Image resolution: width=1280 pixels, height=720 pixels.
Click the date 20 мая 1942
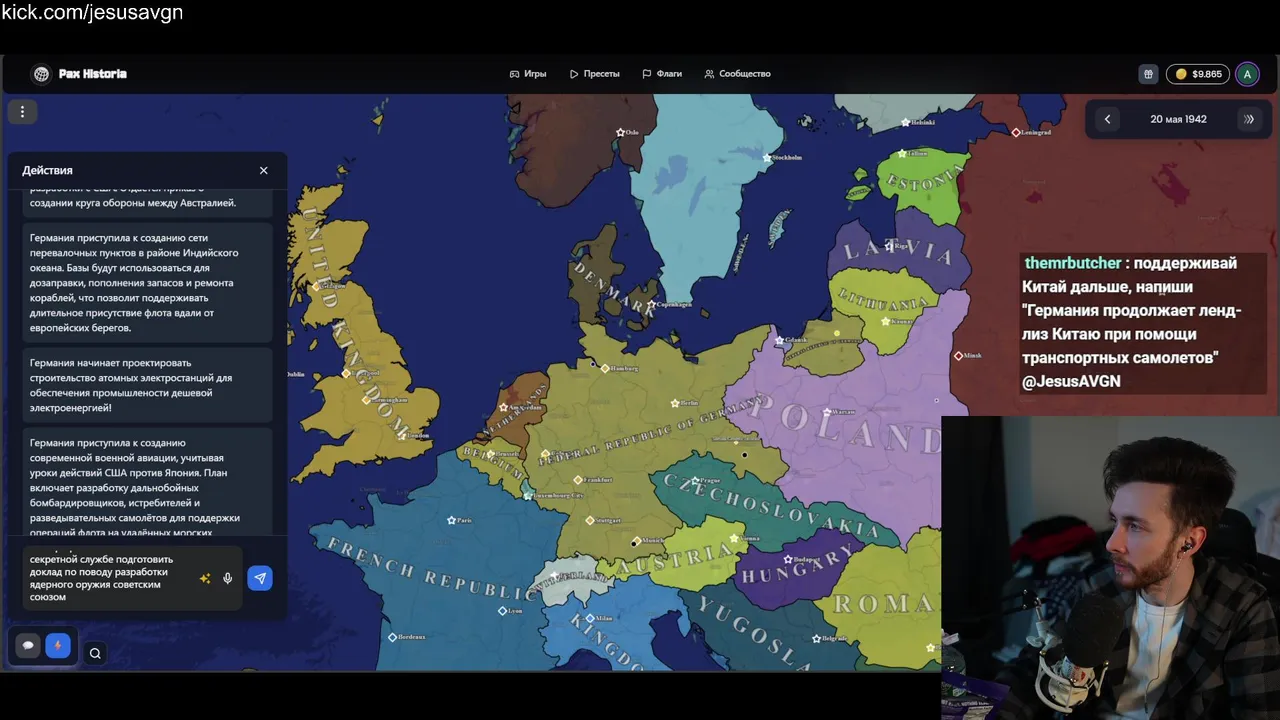(x=1178, y=119)
